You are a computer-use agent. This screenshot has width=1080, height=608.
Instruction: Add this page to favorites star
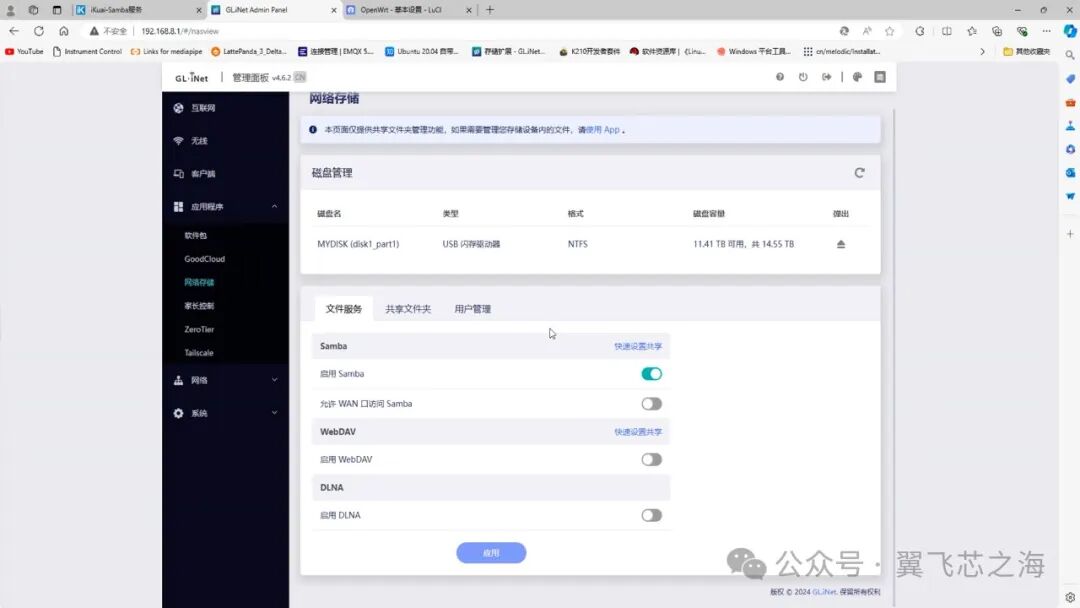click(x=890, y=31)
